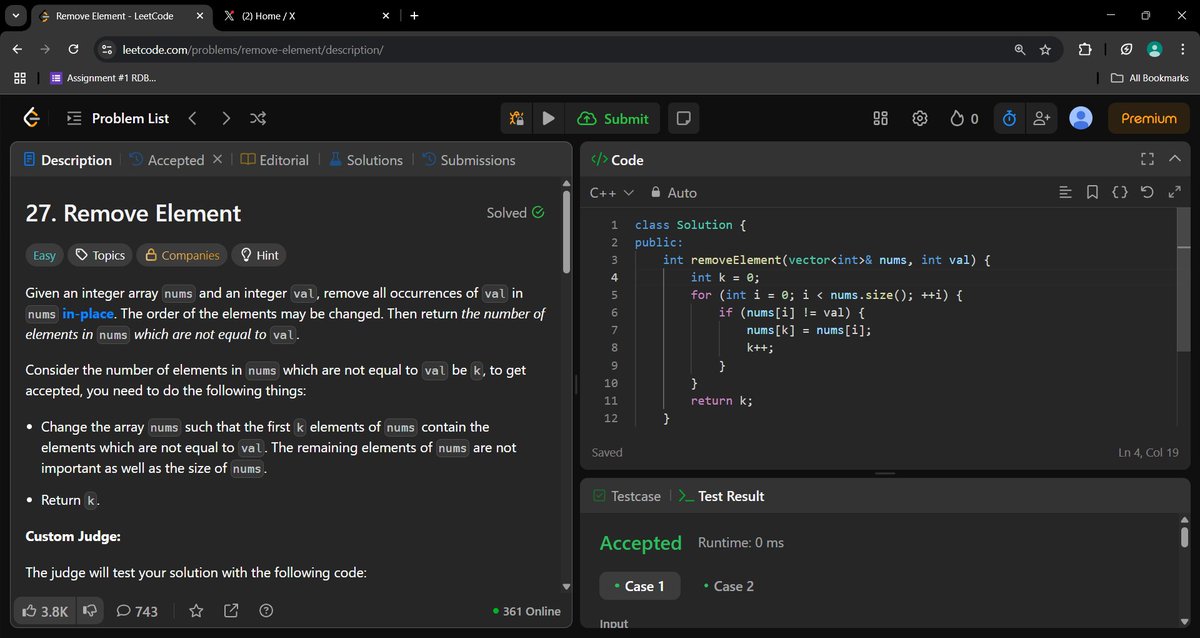Click the description panel scrollbar
The width and height of the screenshot is (1200, 638).
[x=567, y=230]
